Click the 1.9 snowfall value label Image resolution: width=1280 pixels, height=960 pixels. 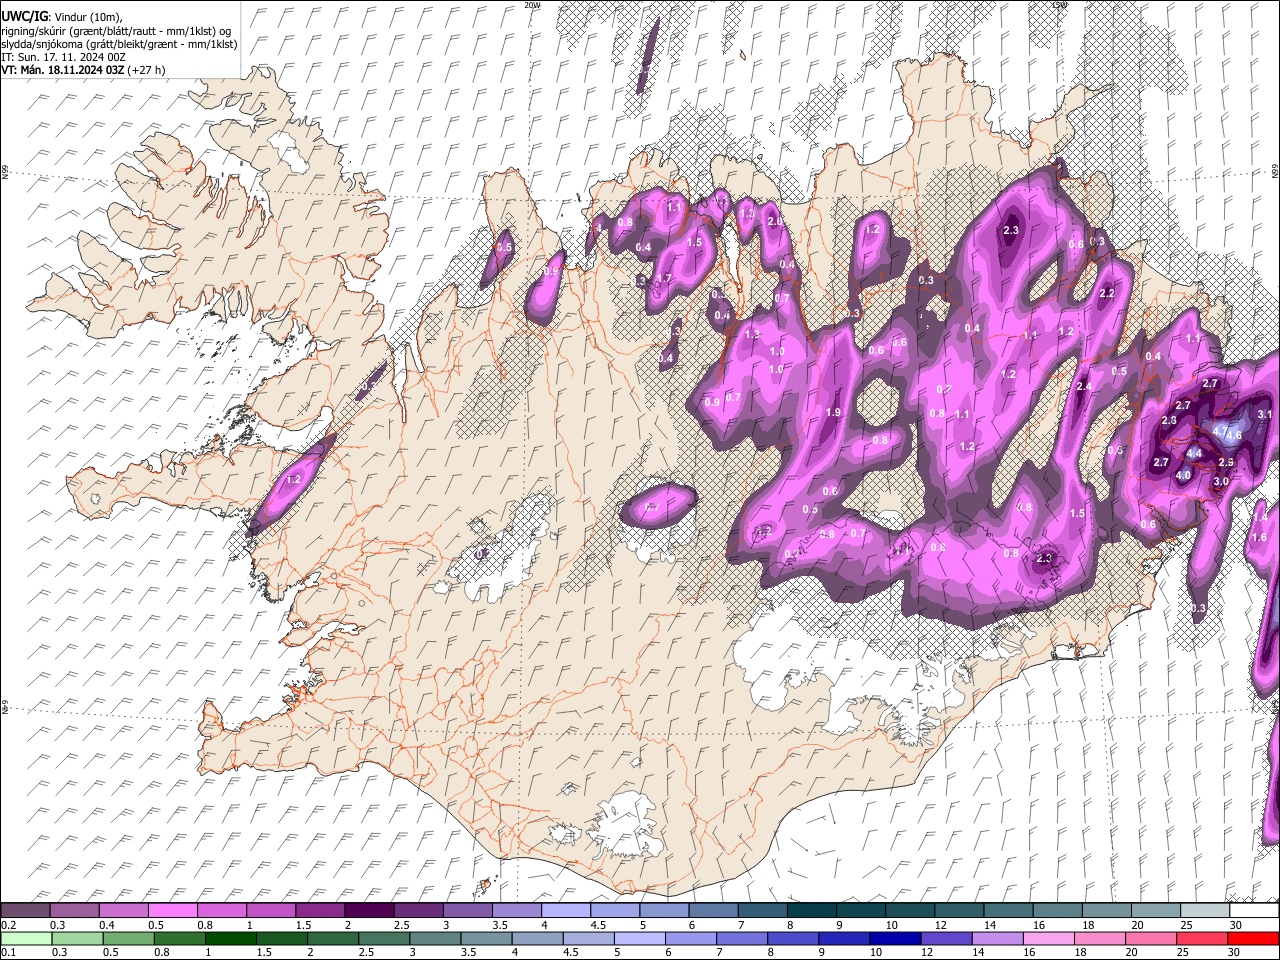pos(833,412)
